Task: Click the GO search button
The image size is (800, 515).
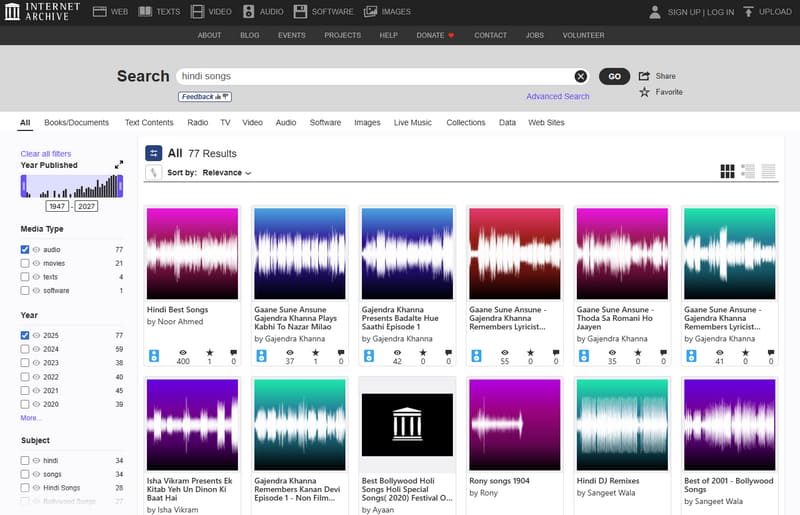Action: click(614, 76)
